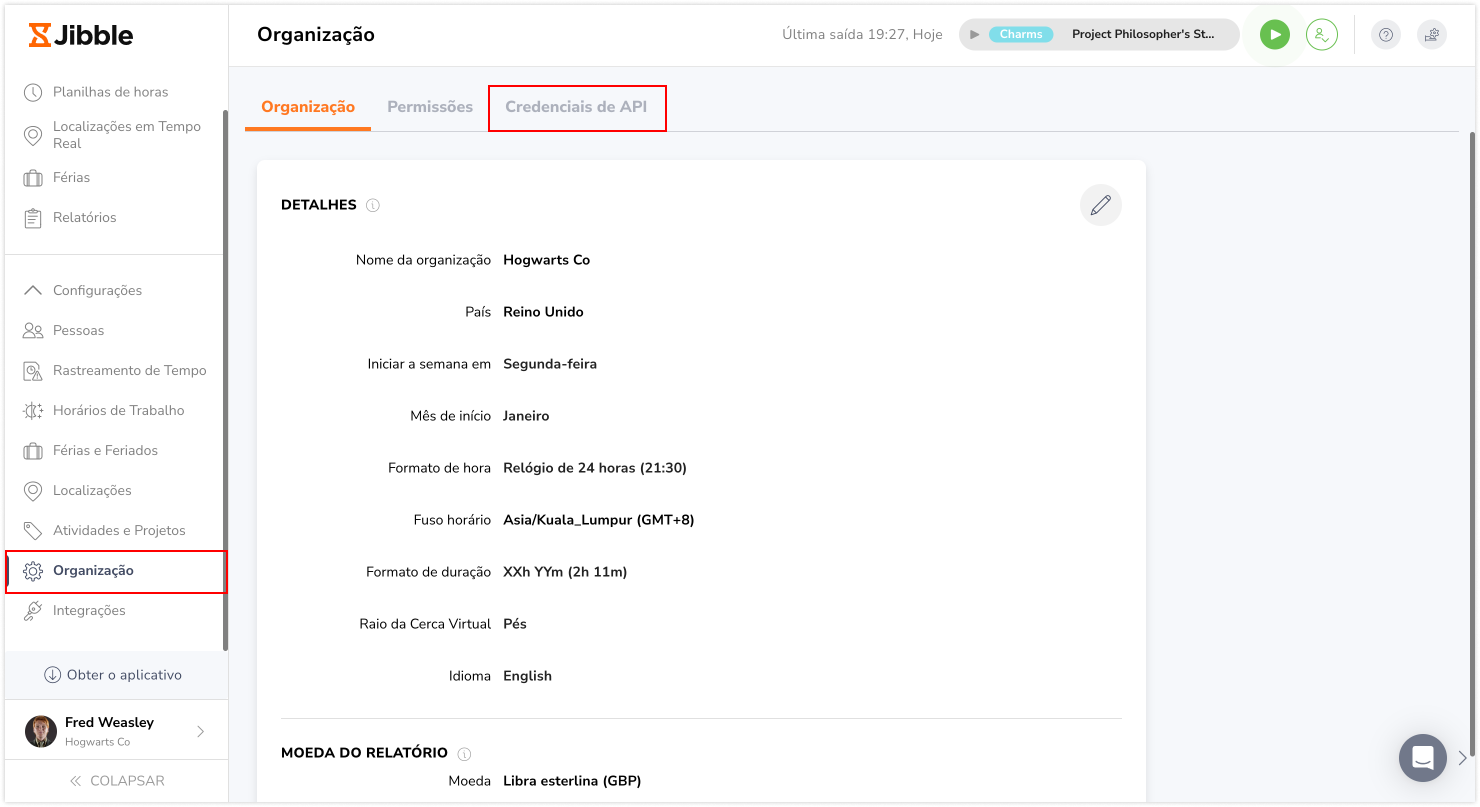Click the Férias suitcase icon
The height and width of the screenshot is (807, 1480).
click(x=33, y=178)
